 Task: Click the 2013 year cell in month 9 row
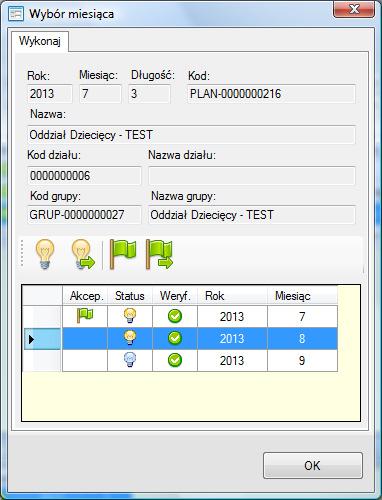tap(232, 361)
